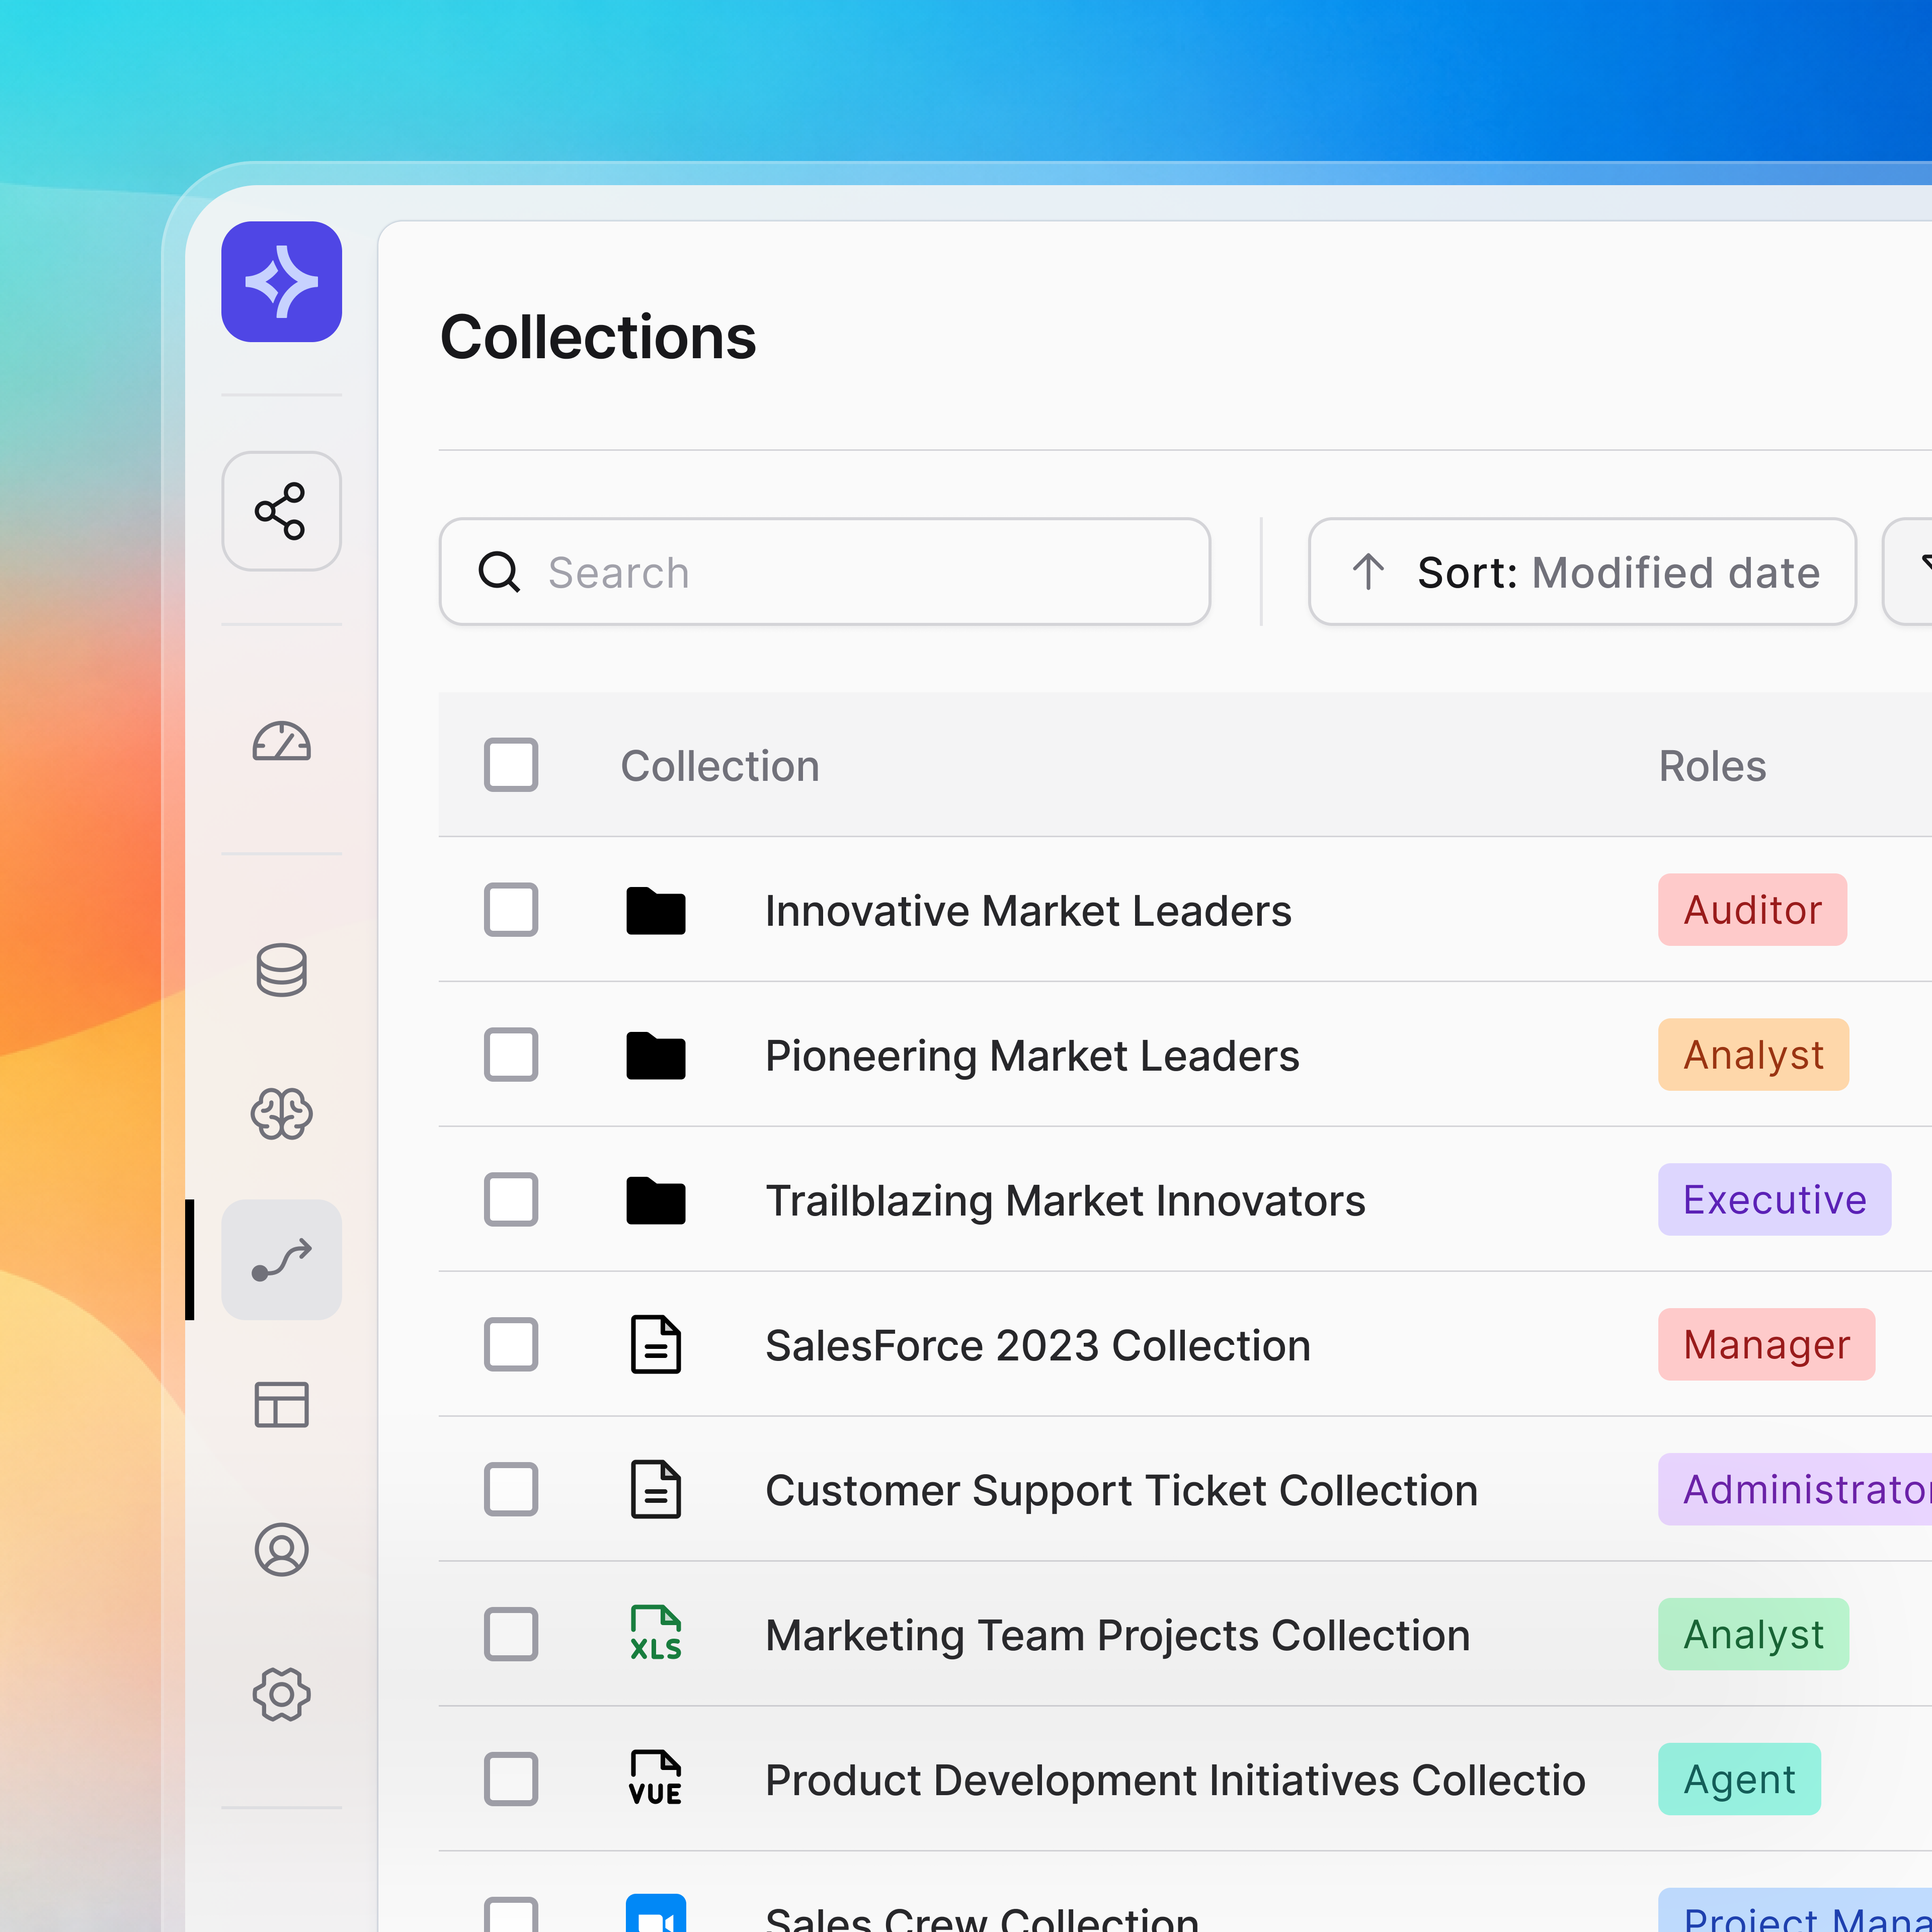Click the Search input field
Screen dimensions: 1932x1932
pyautogui.click(x=825, y=572)
